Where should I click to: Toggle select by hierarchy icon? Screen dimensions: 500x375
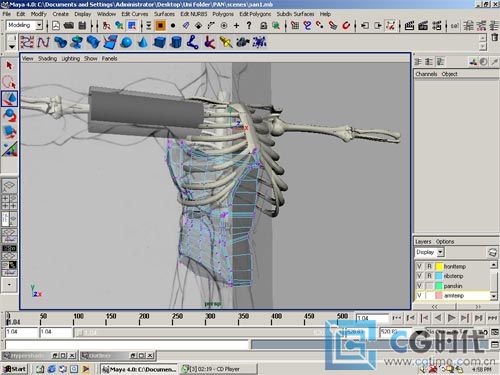[107, 25]
